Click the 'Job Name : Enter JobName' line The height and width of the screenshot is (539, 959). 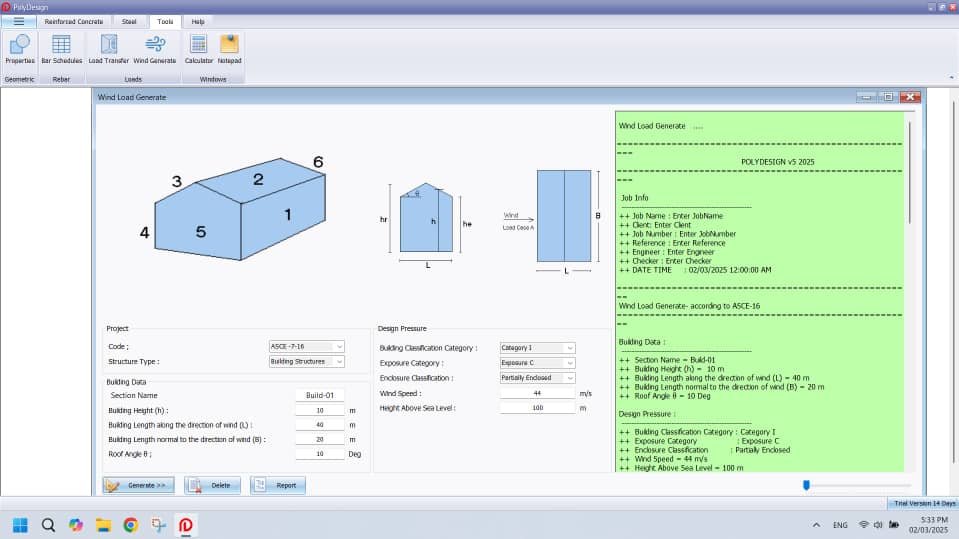(671, 216)
